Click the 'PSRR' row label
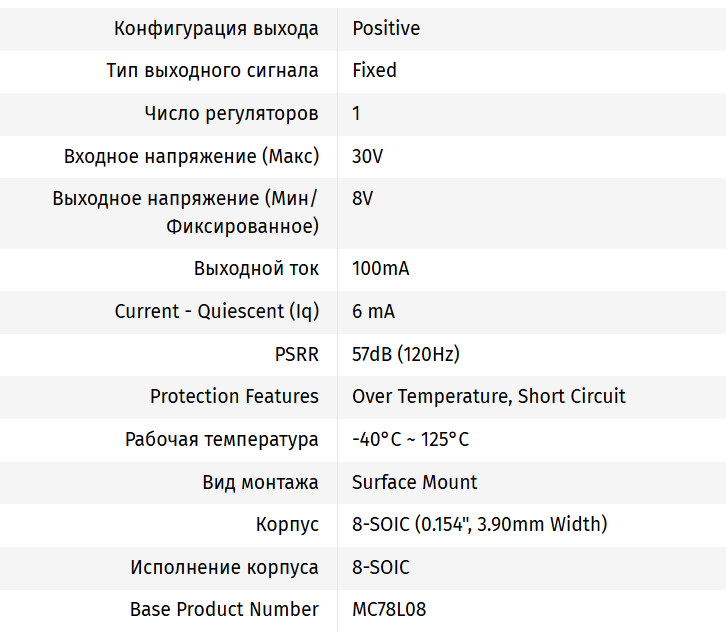Image resolution: width=726 pixels, height=640 pixels. (x=297, y=354)
